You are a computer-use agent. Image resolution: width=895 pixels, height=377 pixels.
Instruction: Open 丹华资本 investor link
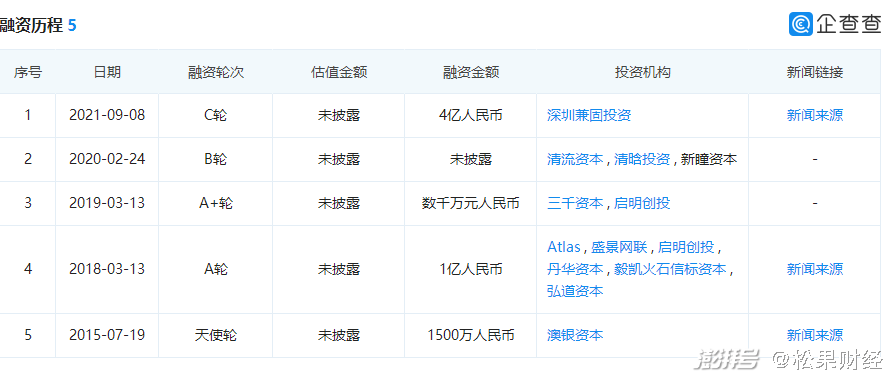[575, 269]
